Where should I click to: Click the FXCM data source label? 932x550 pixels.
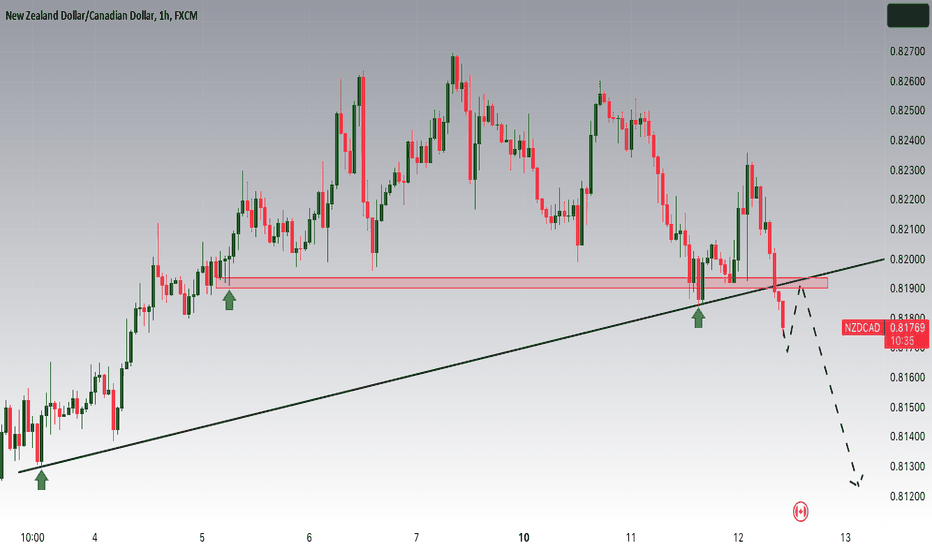tap(185, 15)
